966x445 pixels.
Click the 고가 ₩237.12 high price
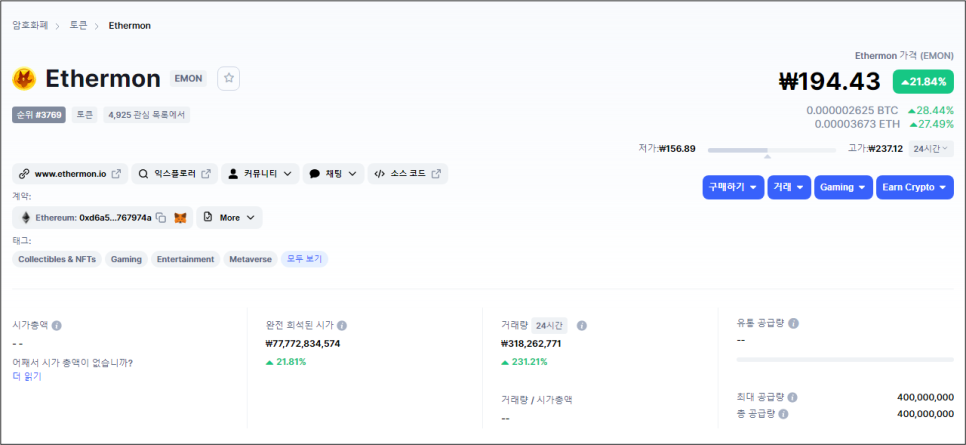[875, 149]
